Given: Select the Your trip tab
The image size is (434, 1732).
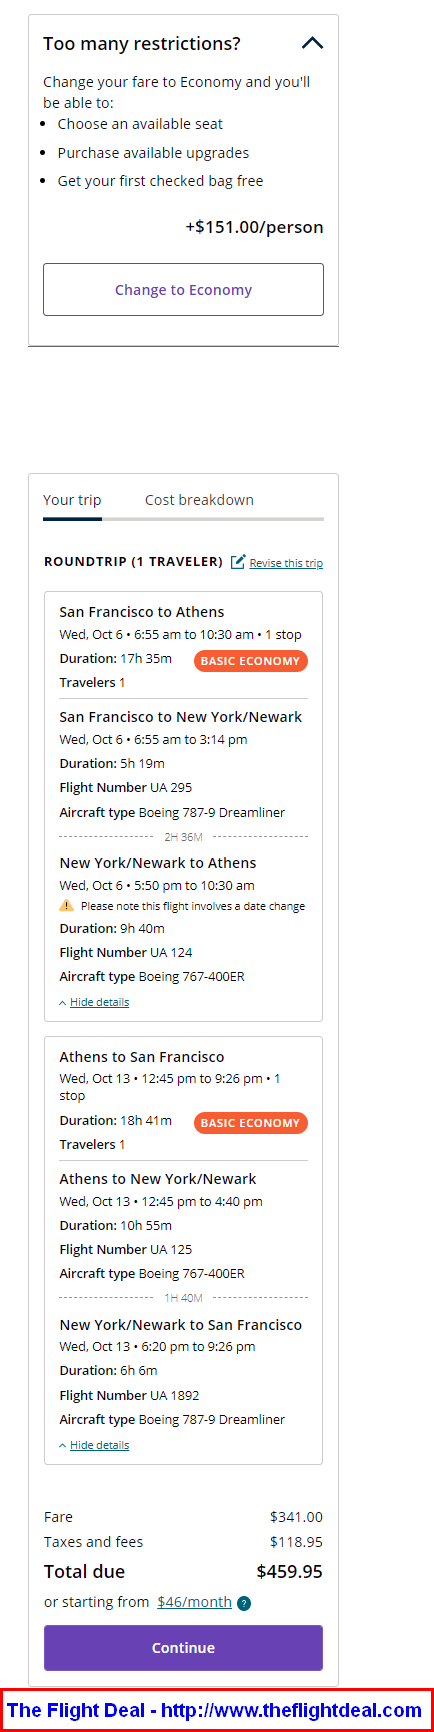Looking at the screenshot, I should (x=72, y=500).
